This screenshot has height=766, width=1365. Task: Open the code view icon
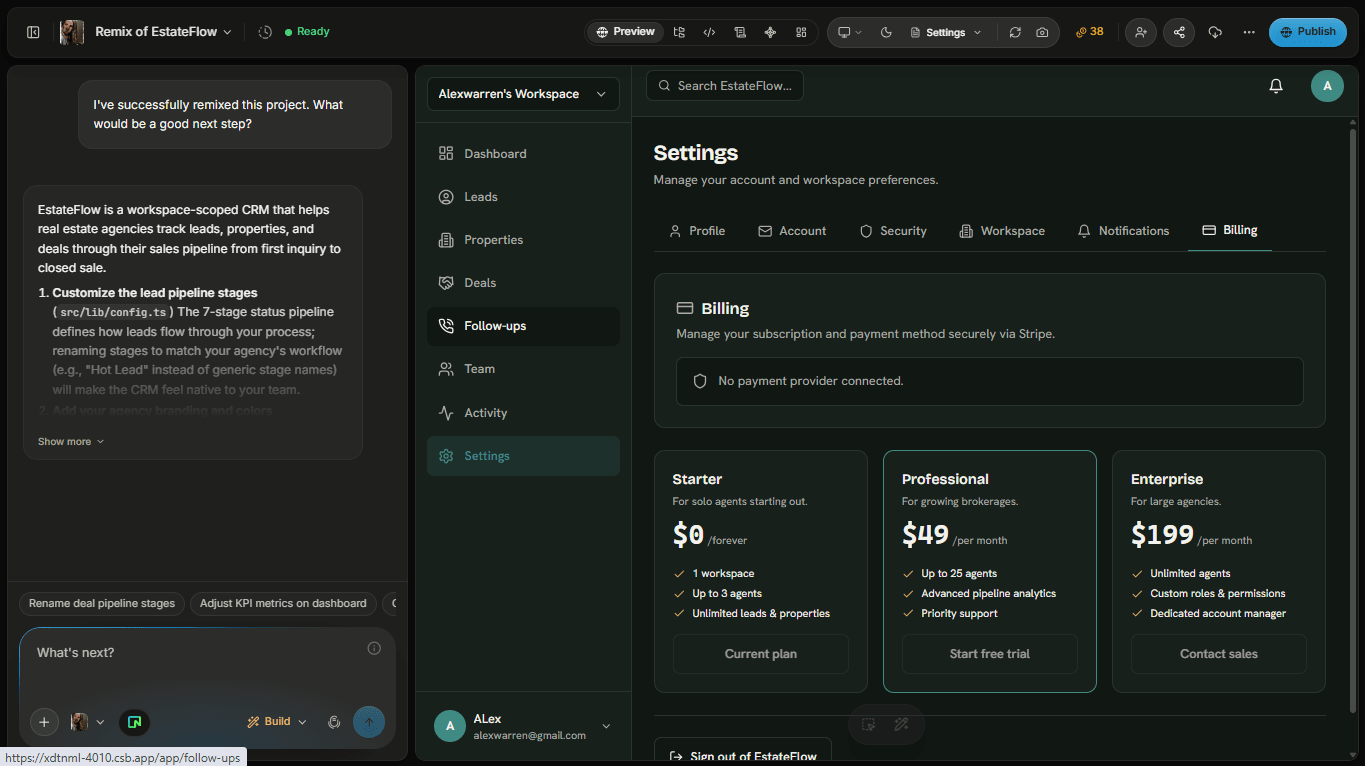click(x=709, y=32)
